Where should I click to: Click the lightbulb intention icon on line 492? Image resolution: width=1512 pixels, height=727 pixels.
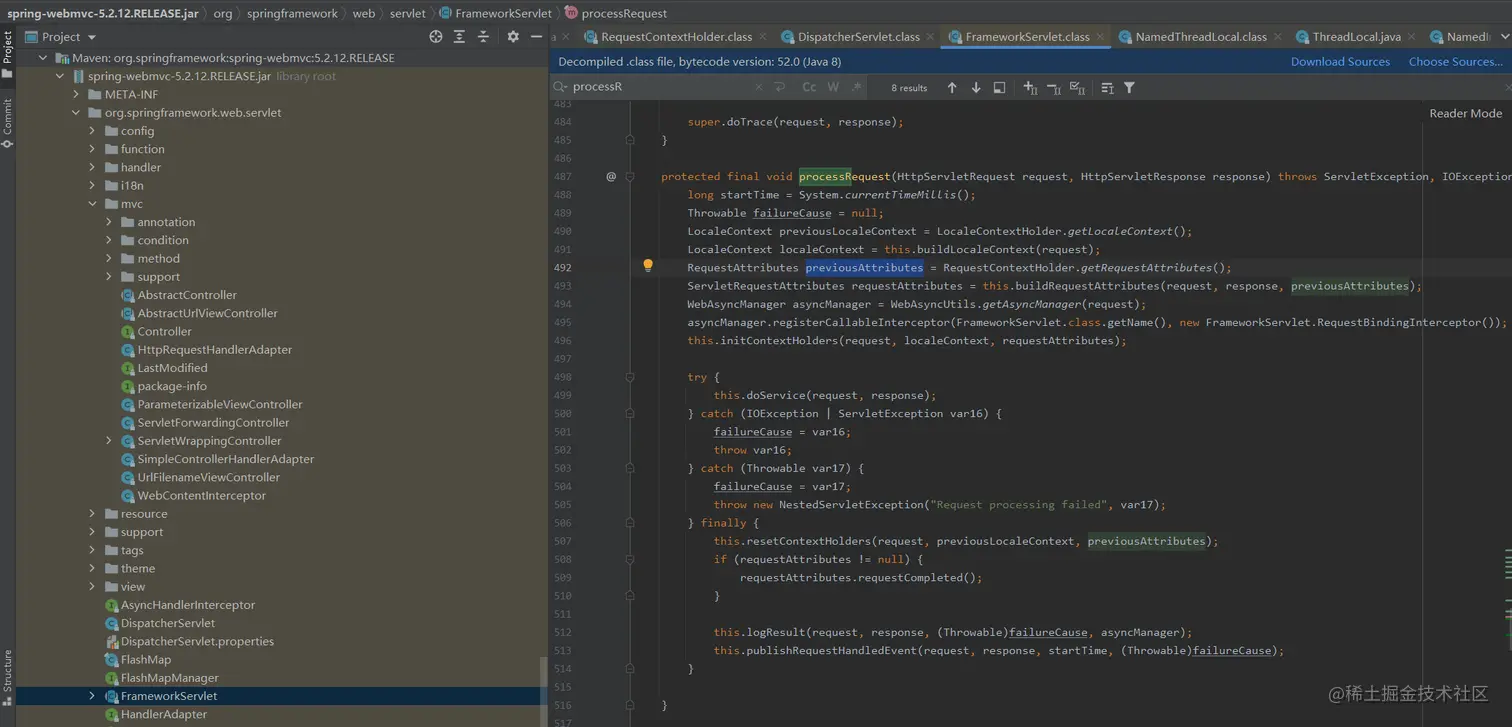tap(648, 266)
